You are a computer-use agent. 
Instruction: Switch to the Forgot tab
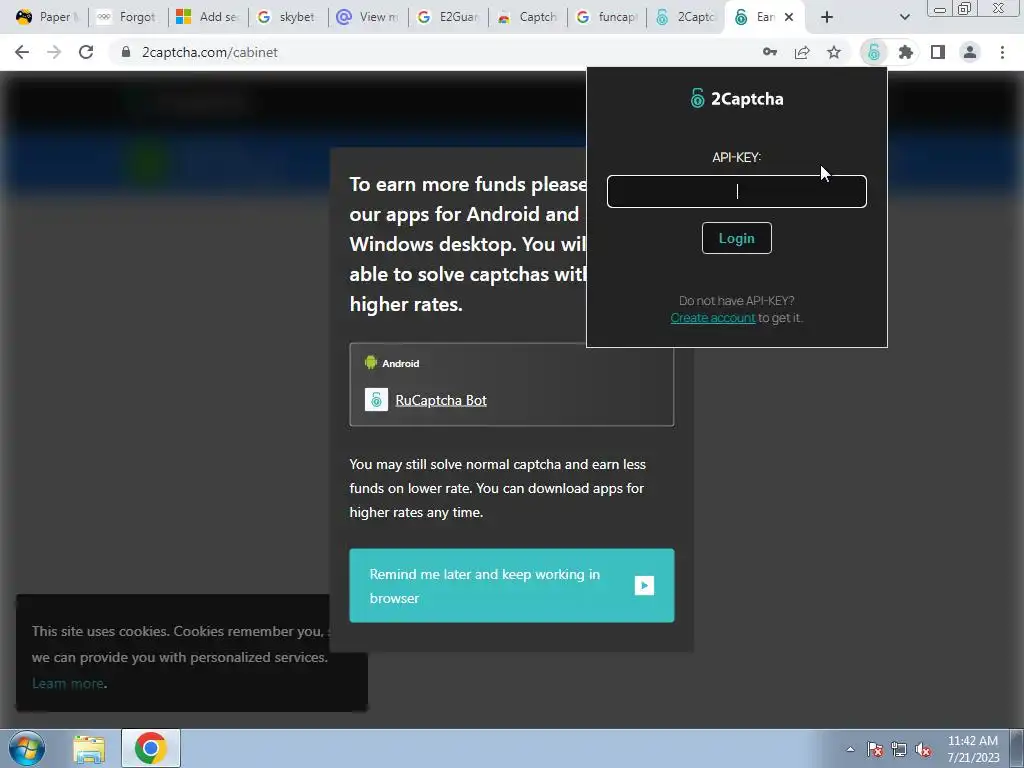click(127, 17)
